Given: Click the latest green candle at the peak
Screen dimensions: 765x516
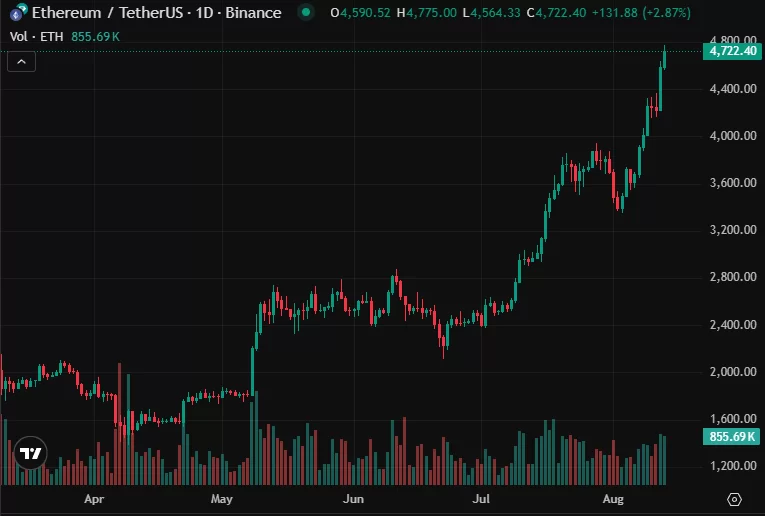Looking at the screenshot, I should click(664, 58).
